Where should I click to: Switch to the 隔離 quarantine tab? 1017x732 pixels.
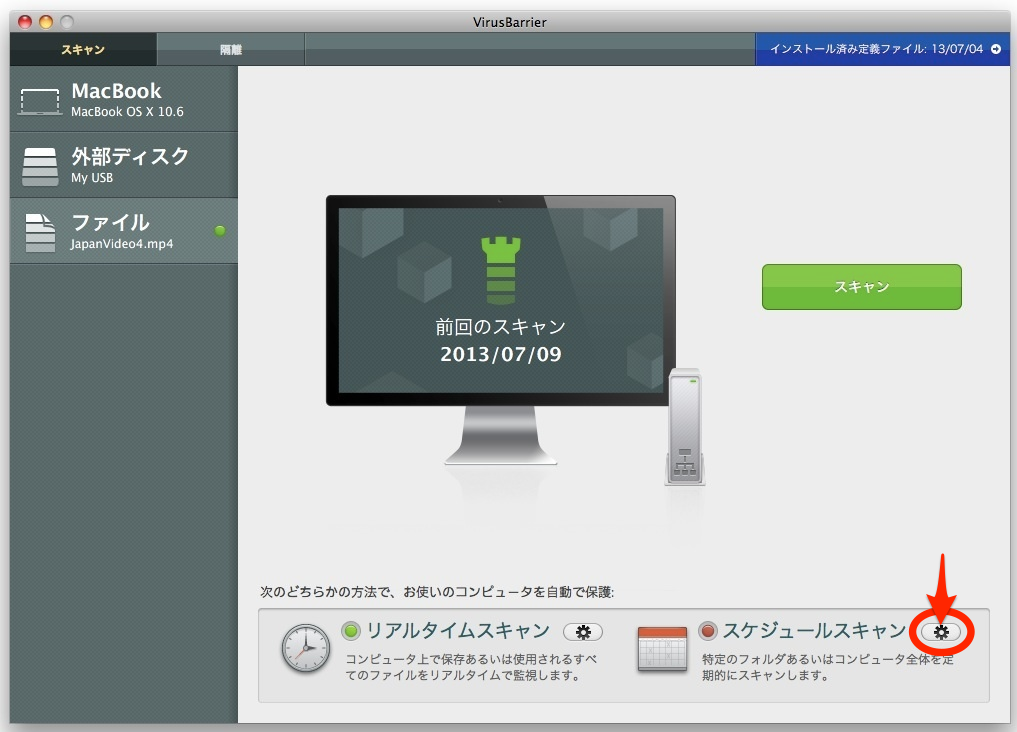[231, 49]
